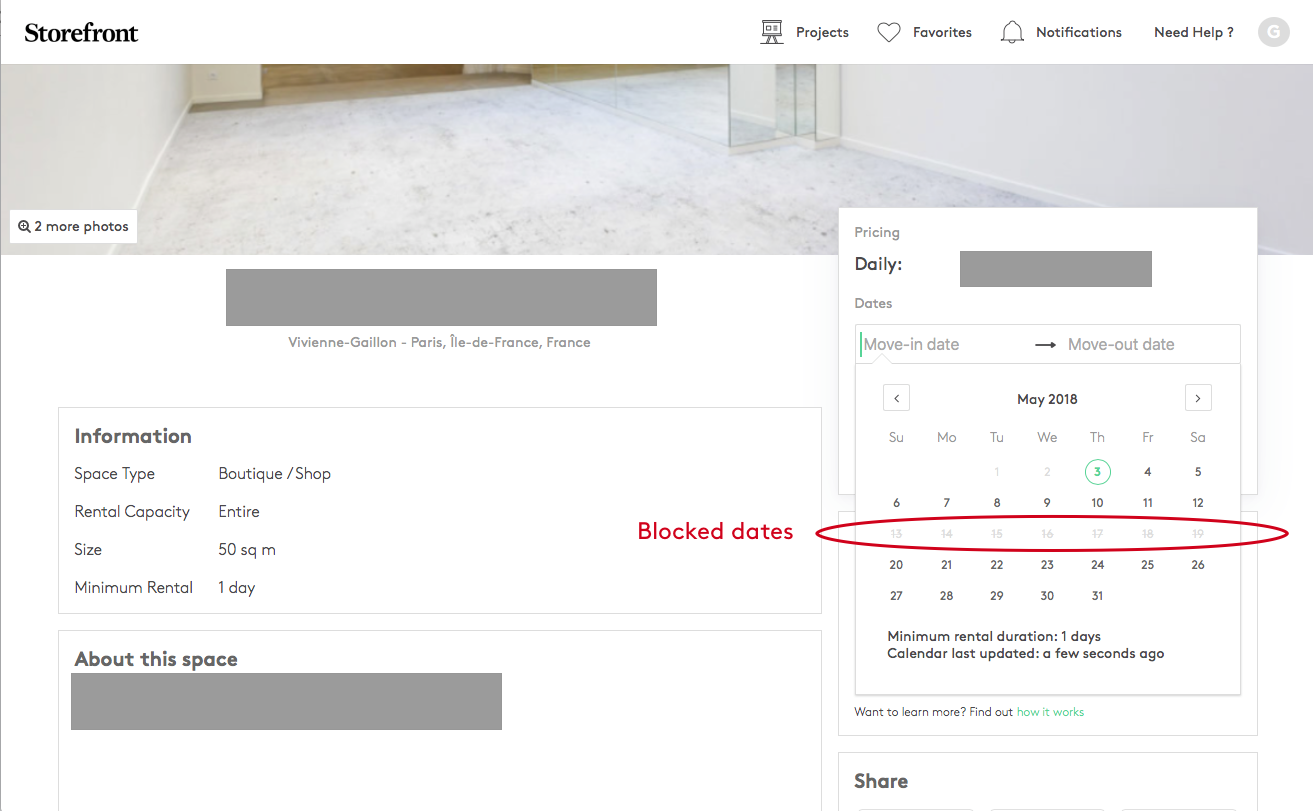Open the Need Help ? menu
1313x811 pixels.
[1193, 32]
